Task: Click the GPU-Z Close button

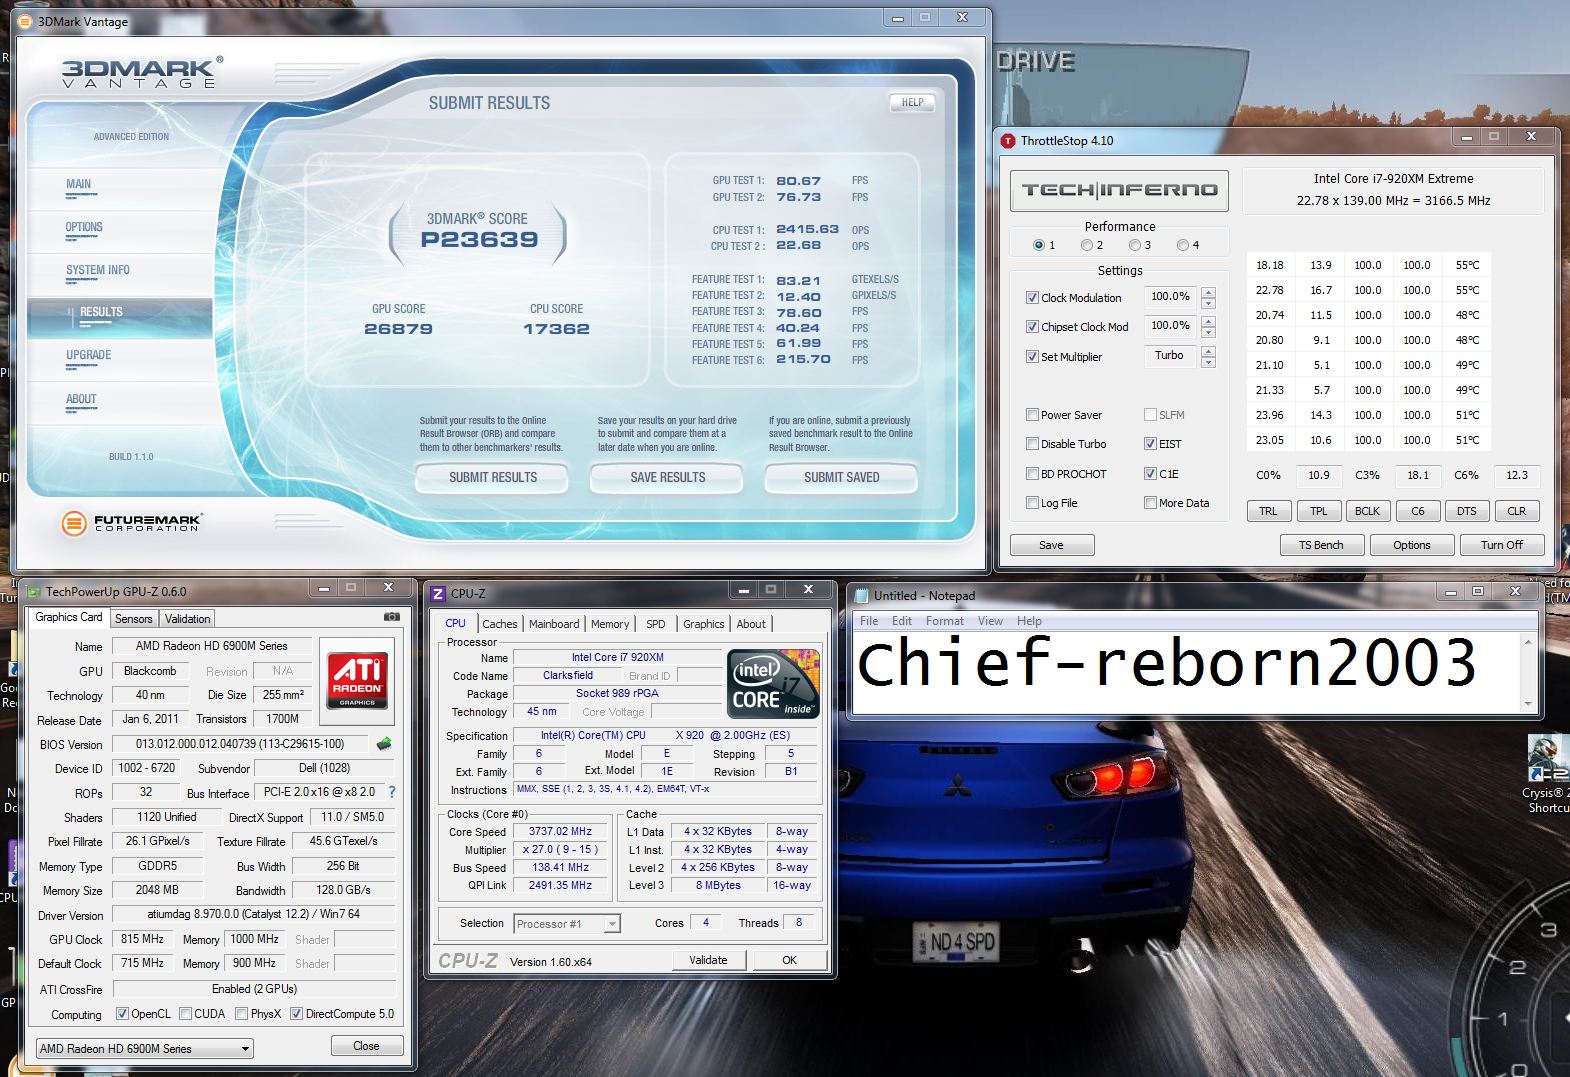Action: coord(366,1046)
